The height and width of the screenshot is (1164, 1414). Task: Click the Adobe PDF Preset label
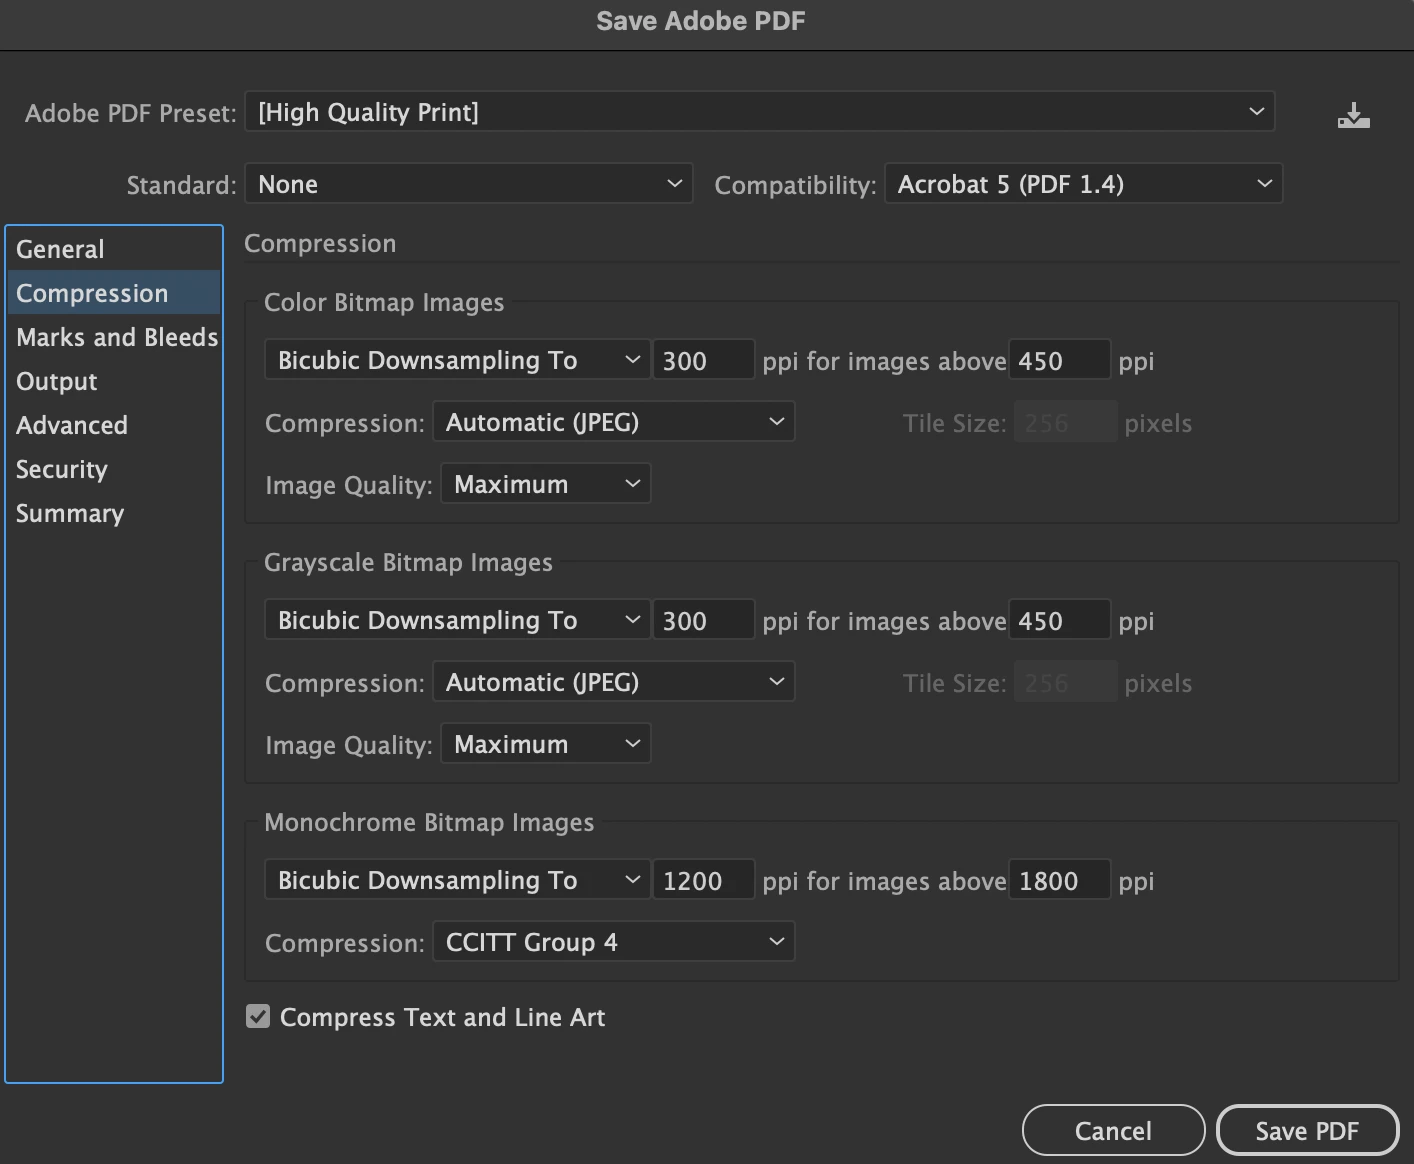click(131, 113)
